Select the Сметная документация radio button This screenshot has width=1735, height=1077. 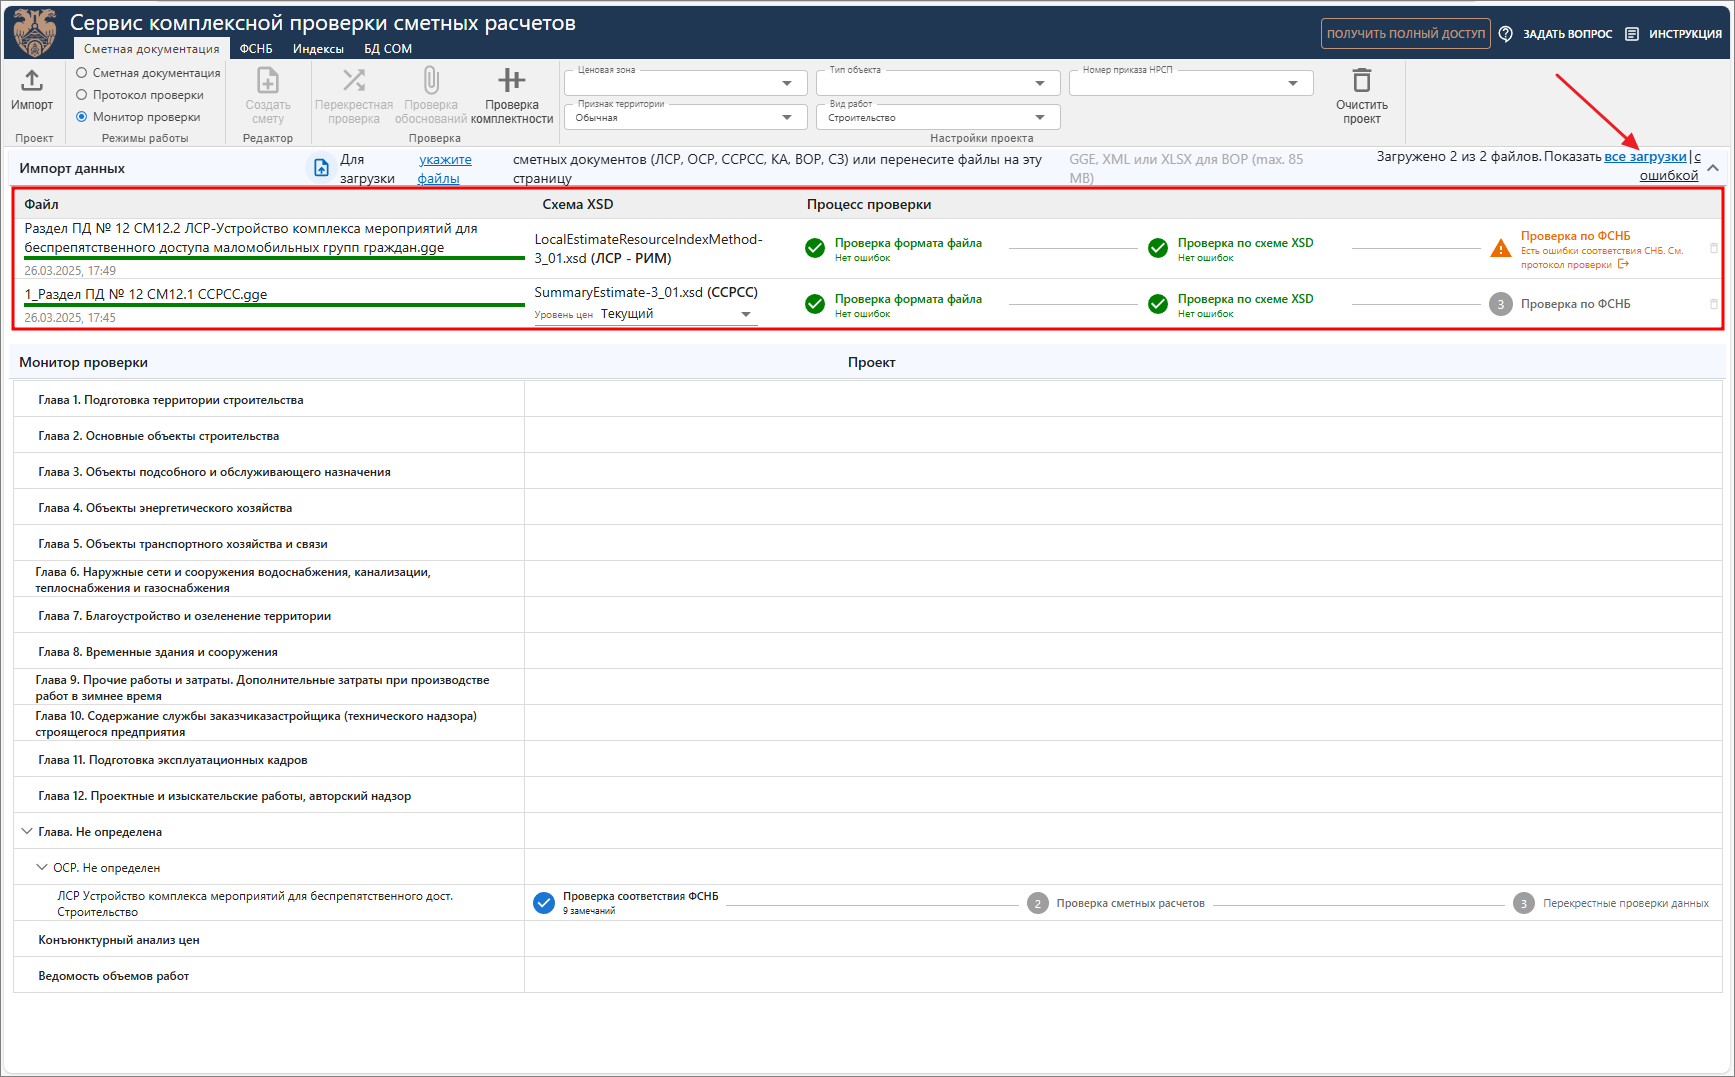coord(82,73)
